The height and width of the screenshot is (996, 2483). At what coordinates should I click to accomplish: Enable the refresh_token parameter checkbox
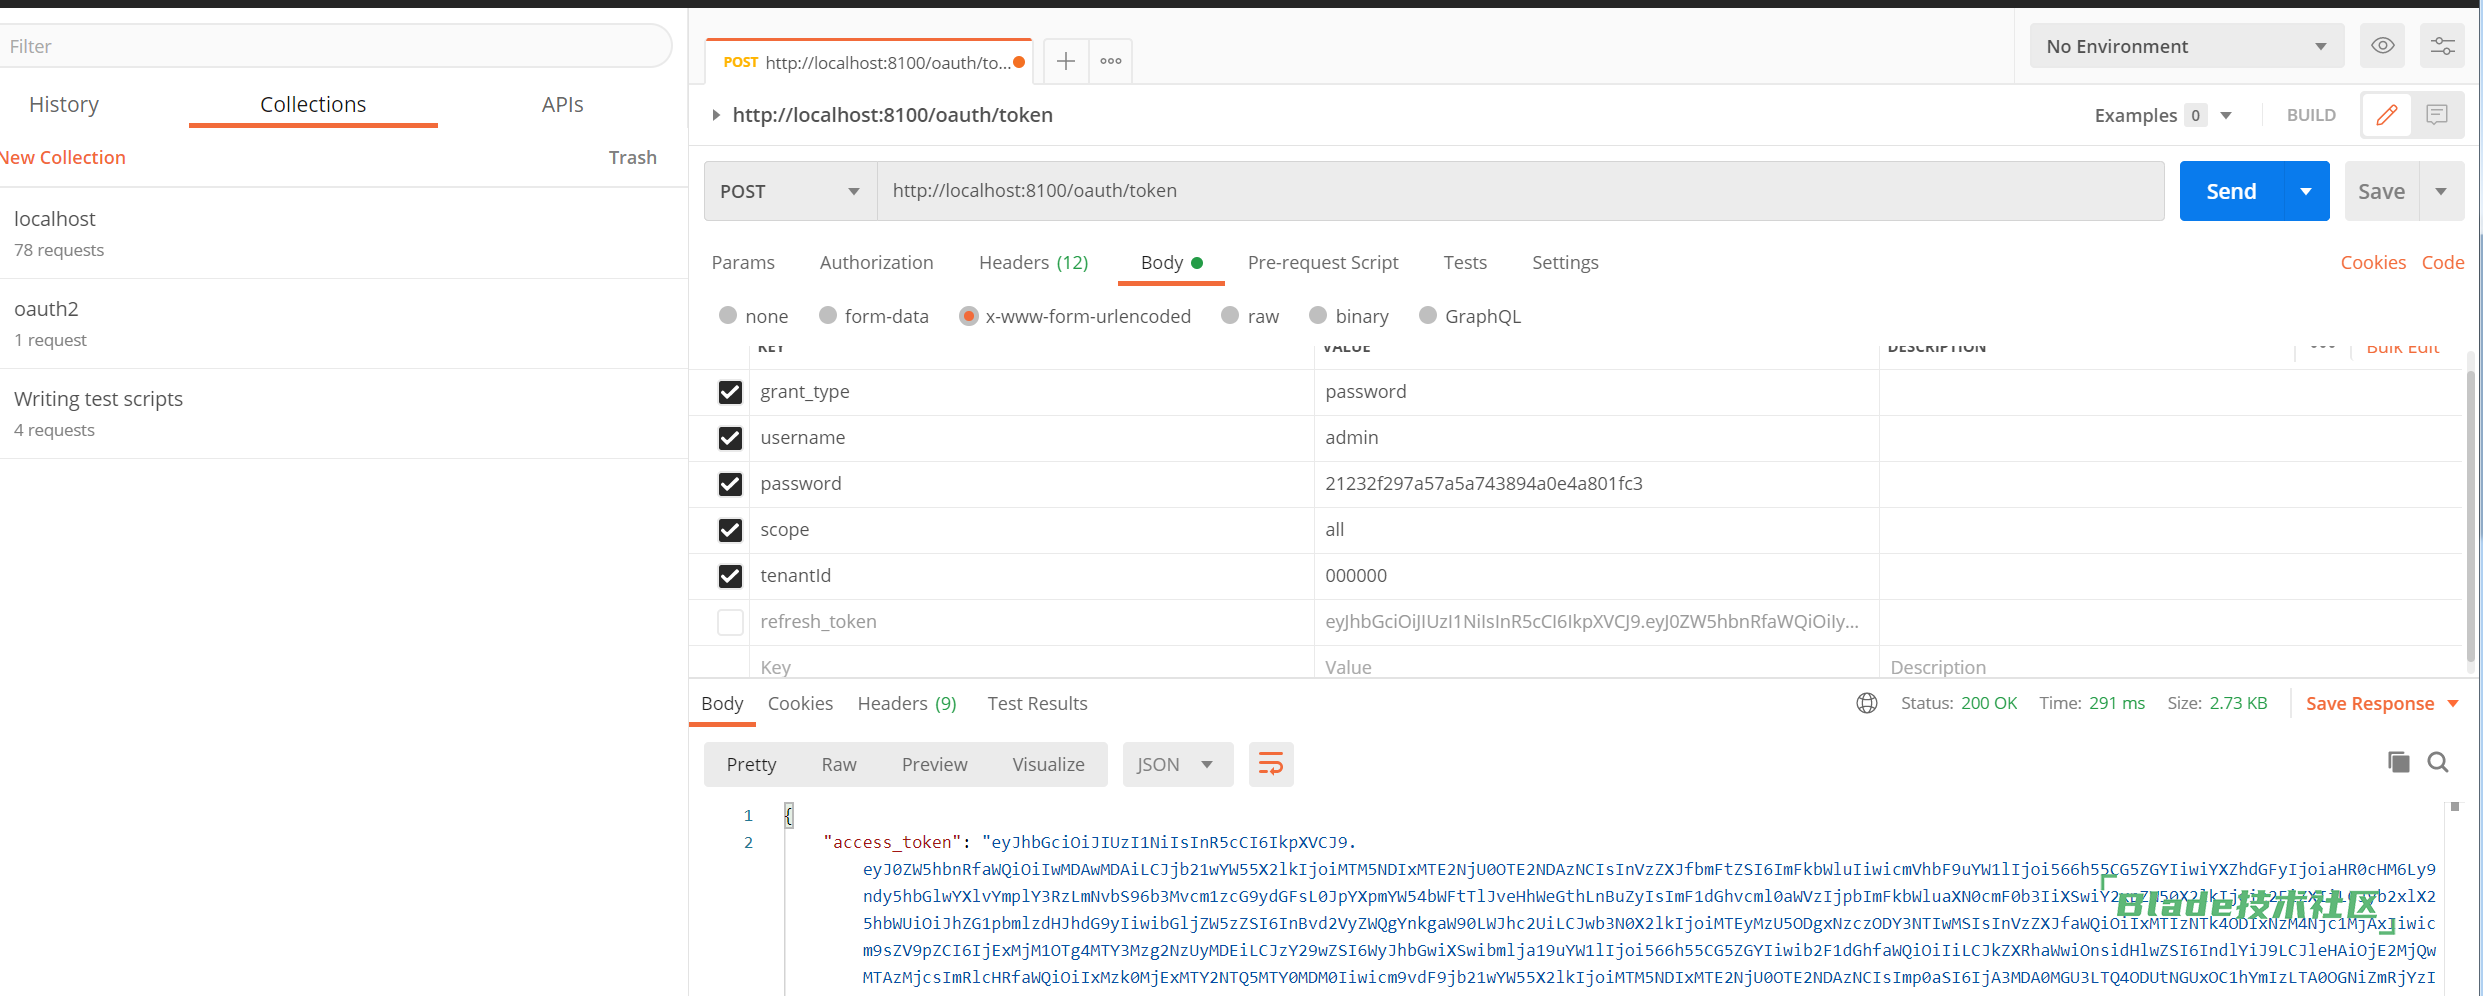point(730,622)
